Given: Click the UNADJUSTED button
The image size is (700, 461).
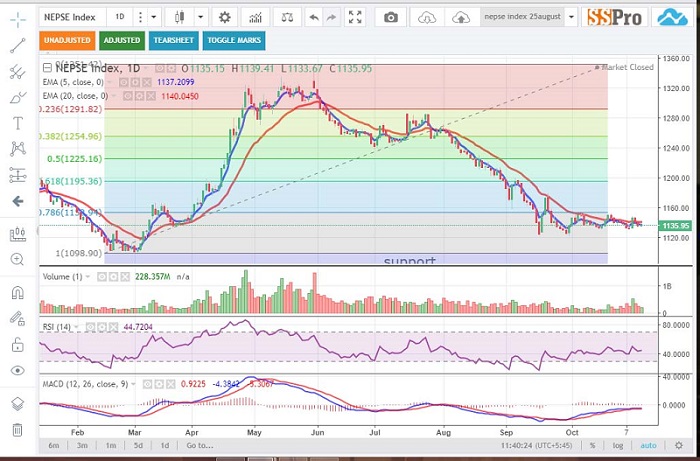Looking at the screenshot, I should [67, 40].
